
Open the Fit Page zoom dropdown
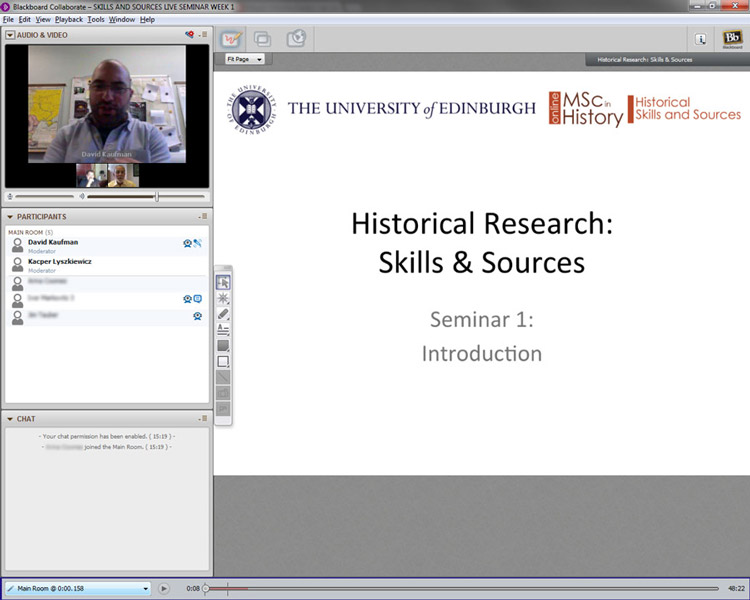pos(244,59)
